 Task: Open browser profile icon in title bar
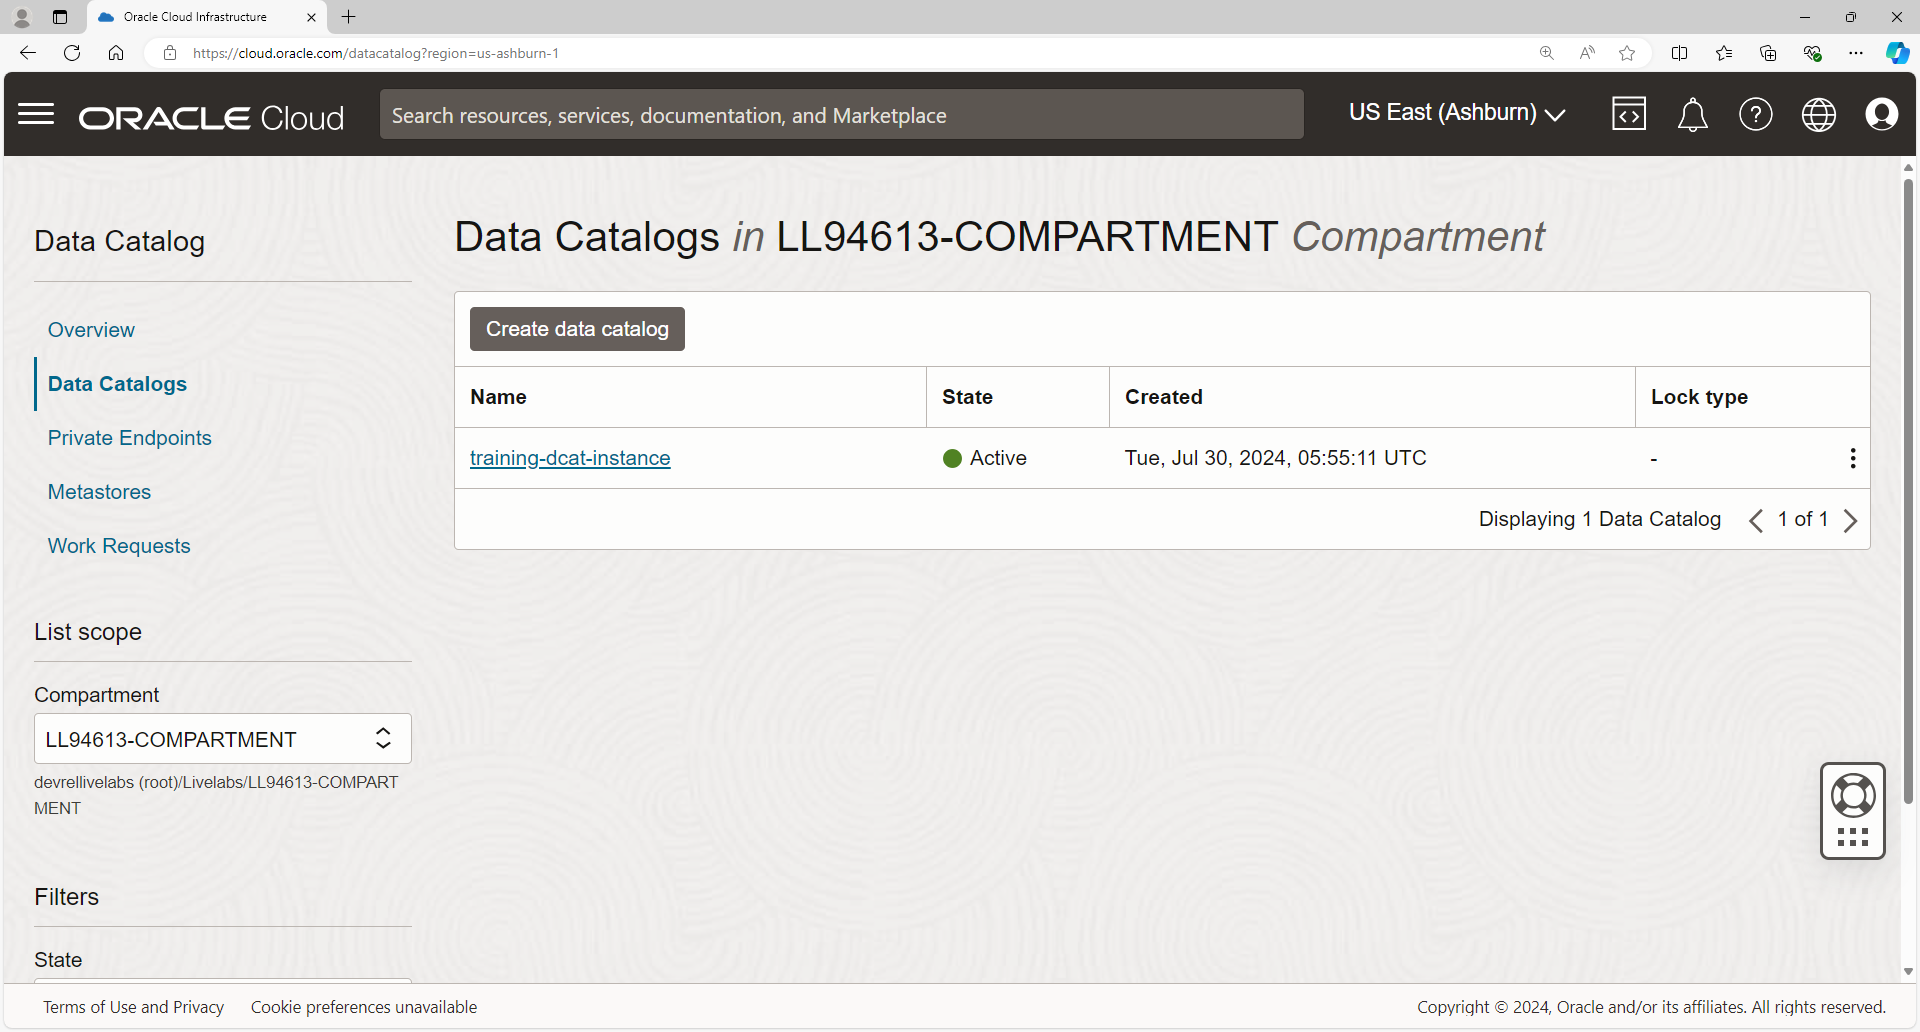click(22, 17)
